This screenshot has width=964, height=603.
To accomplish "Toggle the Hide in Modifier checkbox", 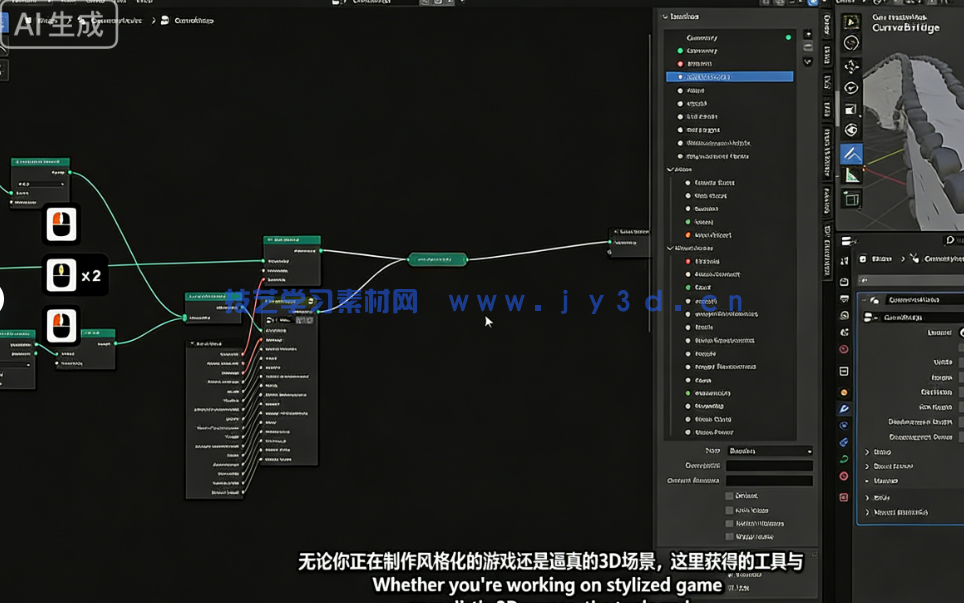I will coord(729,523).
